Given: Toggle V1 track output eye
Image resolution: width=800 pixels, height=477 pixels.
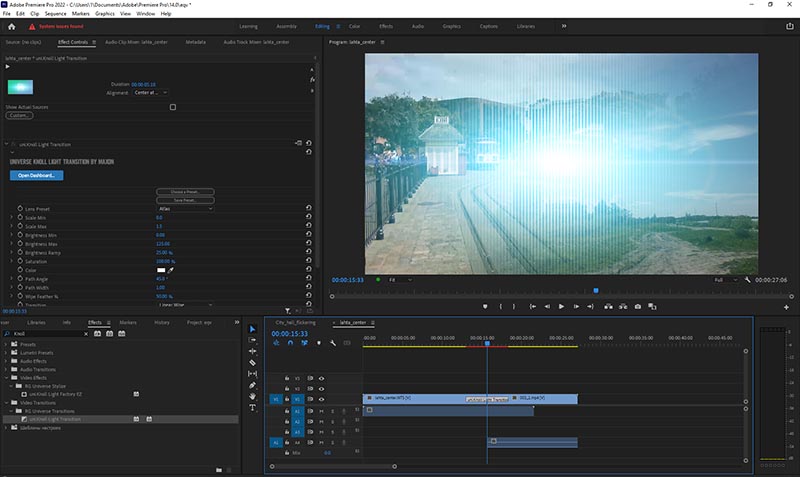Looking at the screenshot, I should [x=321, y=399].
